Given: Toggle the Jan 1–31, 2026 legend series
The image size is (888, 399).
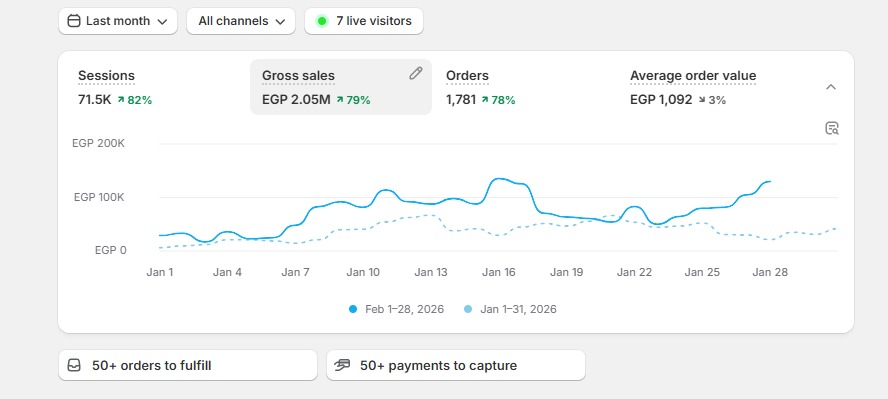Looking at the screenshot, I should [510, 310].
